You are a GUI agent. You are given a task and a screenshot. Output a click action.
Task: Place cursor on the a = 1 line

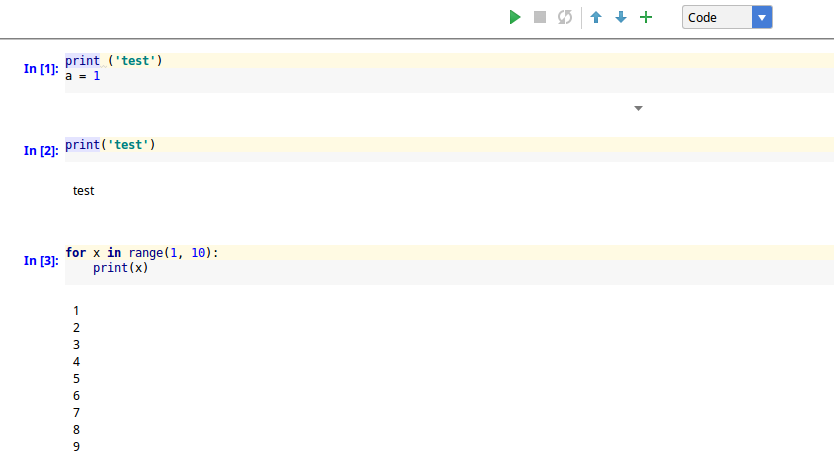coord(82,76)
